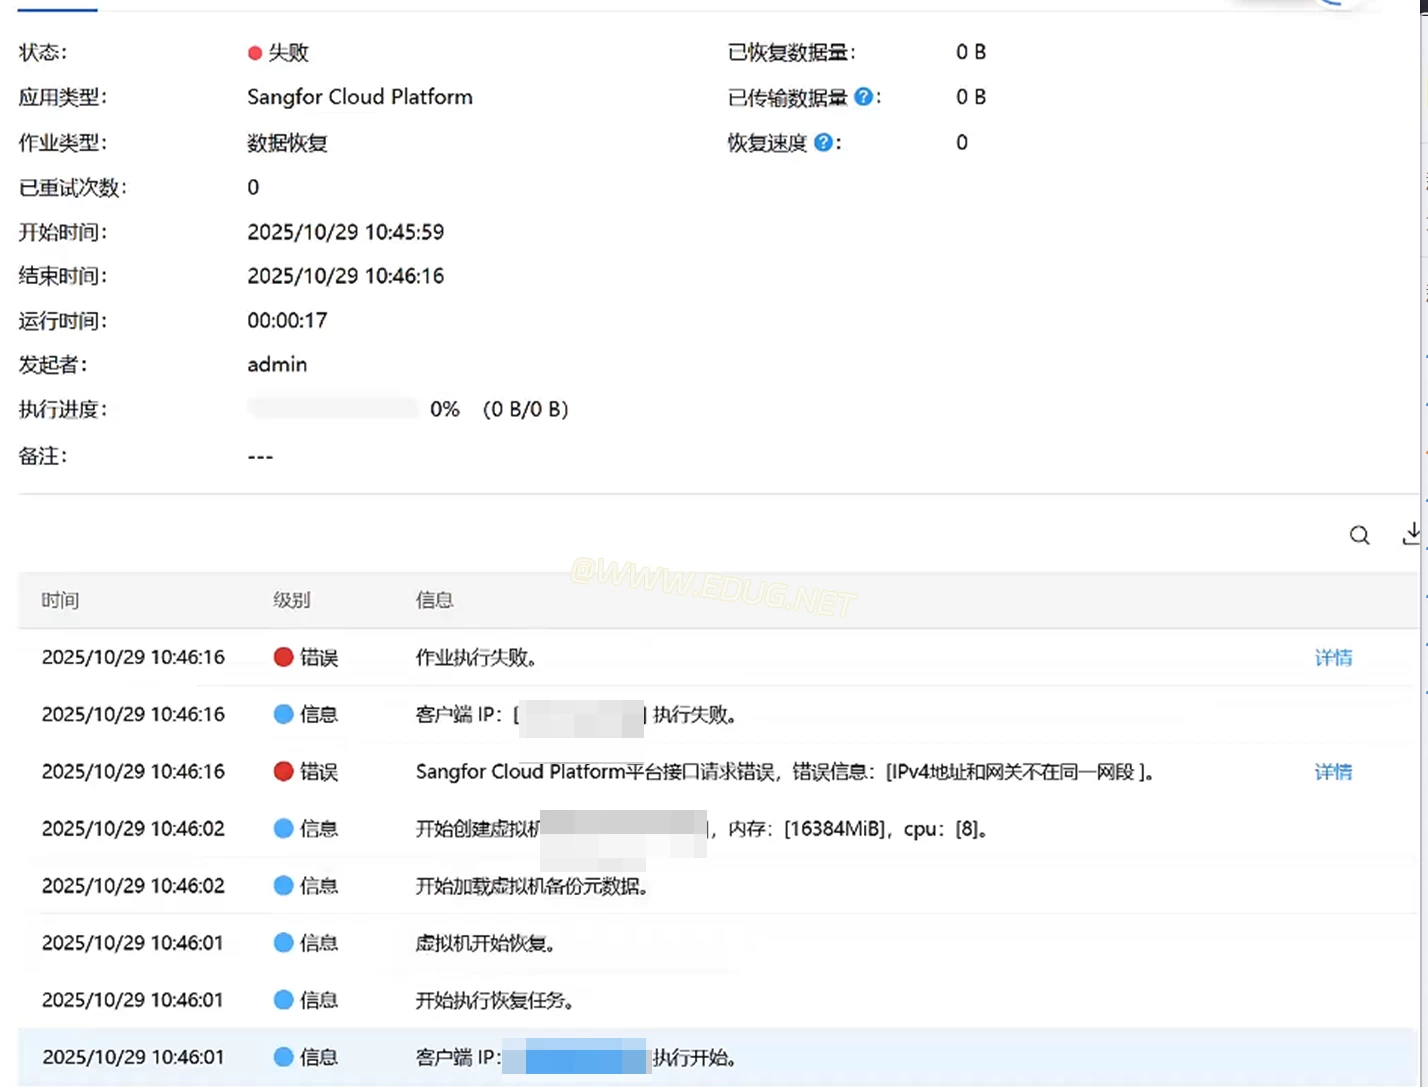Click the 级别 column header
1428x1087 pixels.
(x=292, y=600)
